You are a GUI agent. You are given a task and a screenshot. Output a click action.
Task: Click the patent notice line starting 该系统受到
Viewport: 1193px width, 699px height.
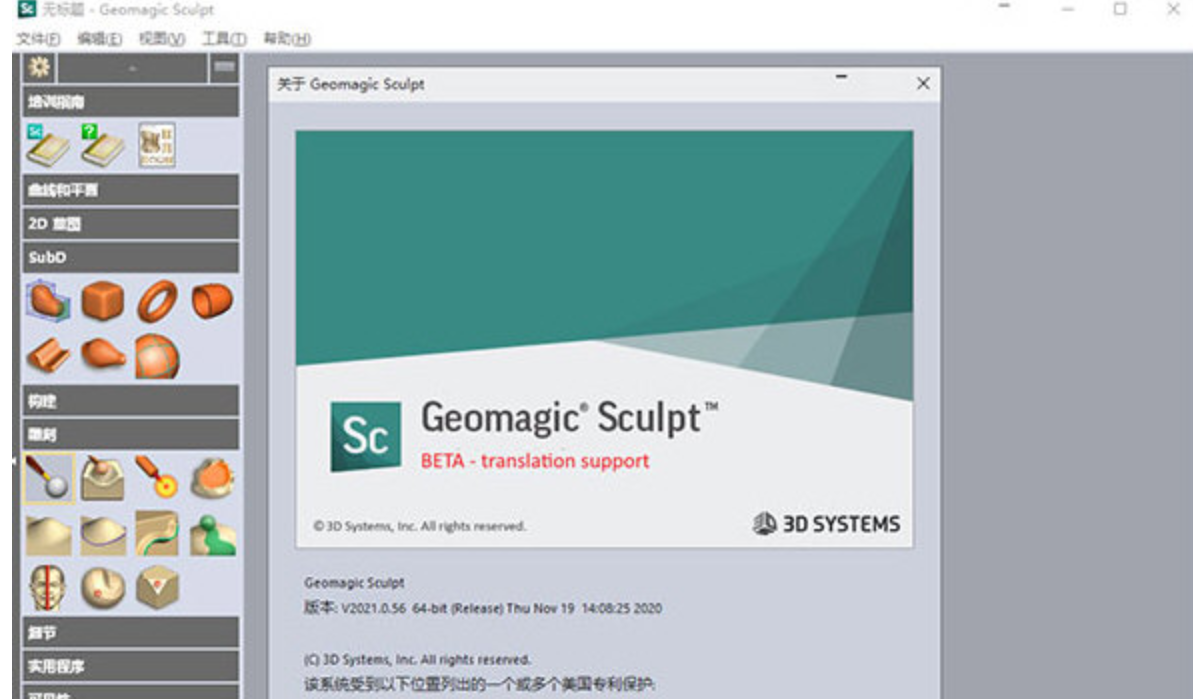click(x=479, y=684)
